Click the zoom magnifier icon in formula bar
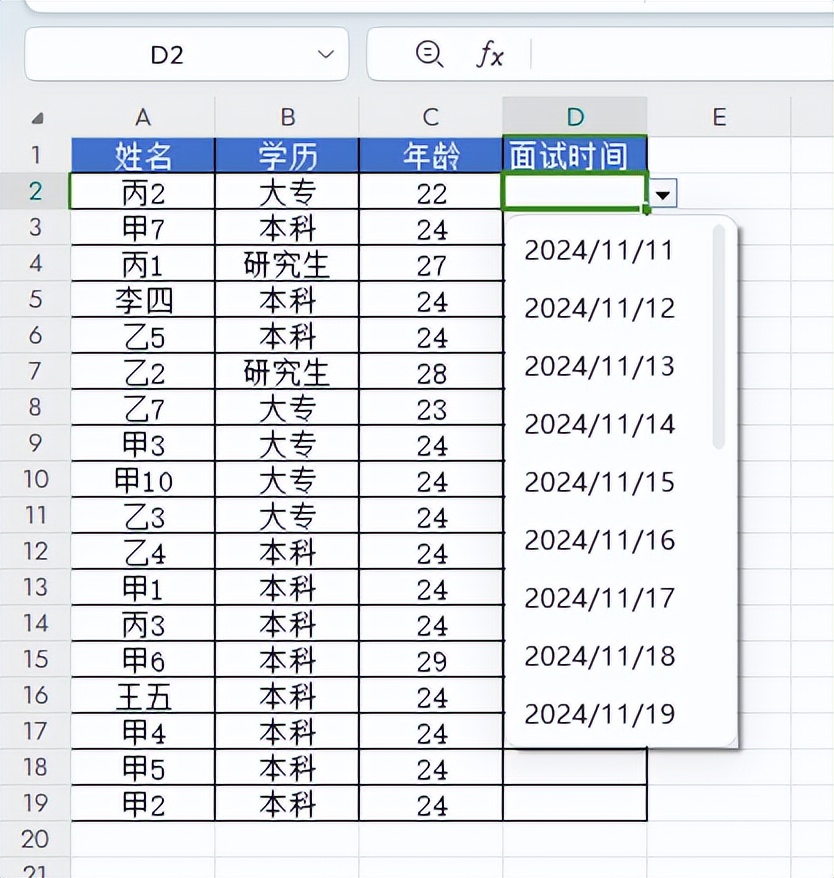 coord(429,55)
